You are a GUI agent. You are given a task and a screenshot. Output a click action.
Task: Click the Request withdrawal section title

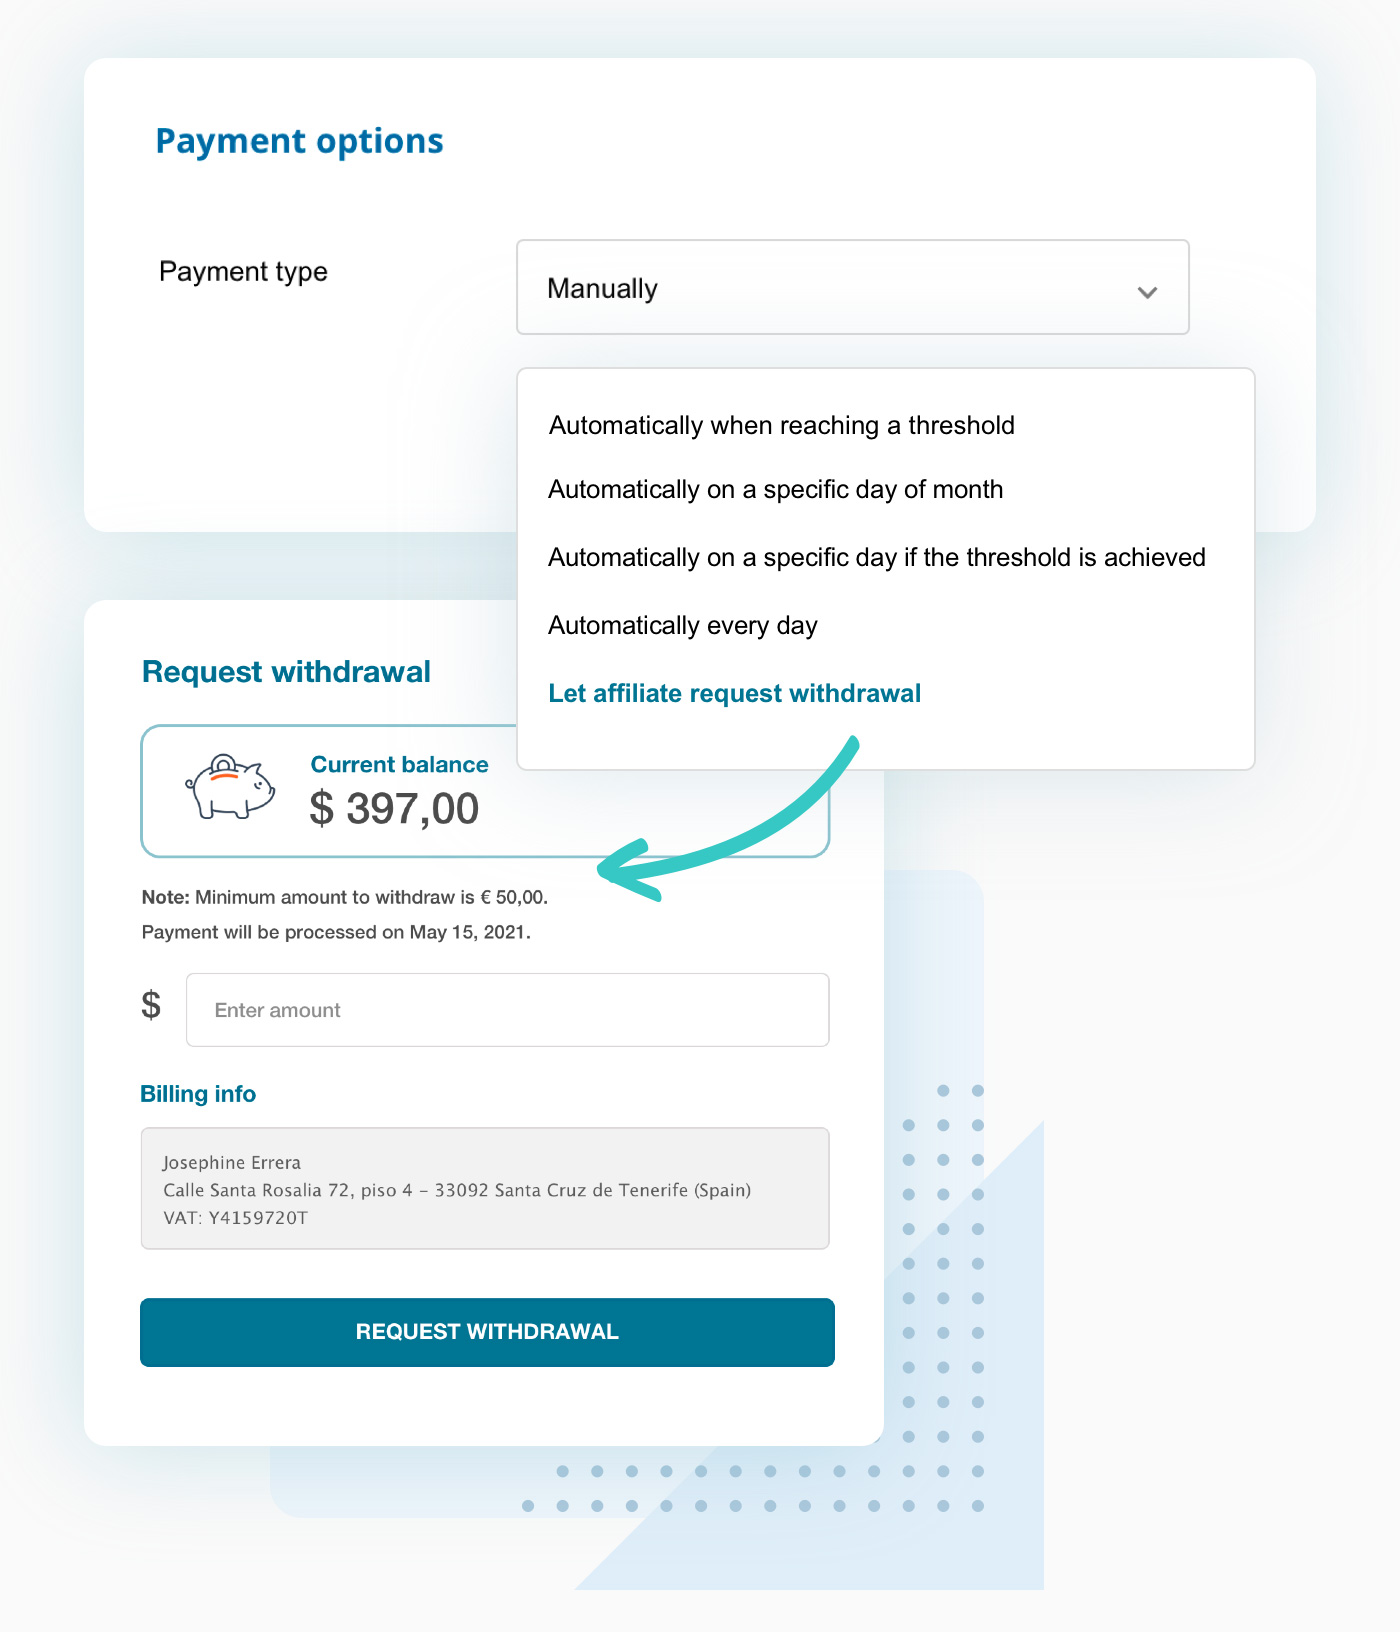point(286,672)
